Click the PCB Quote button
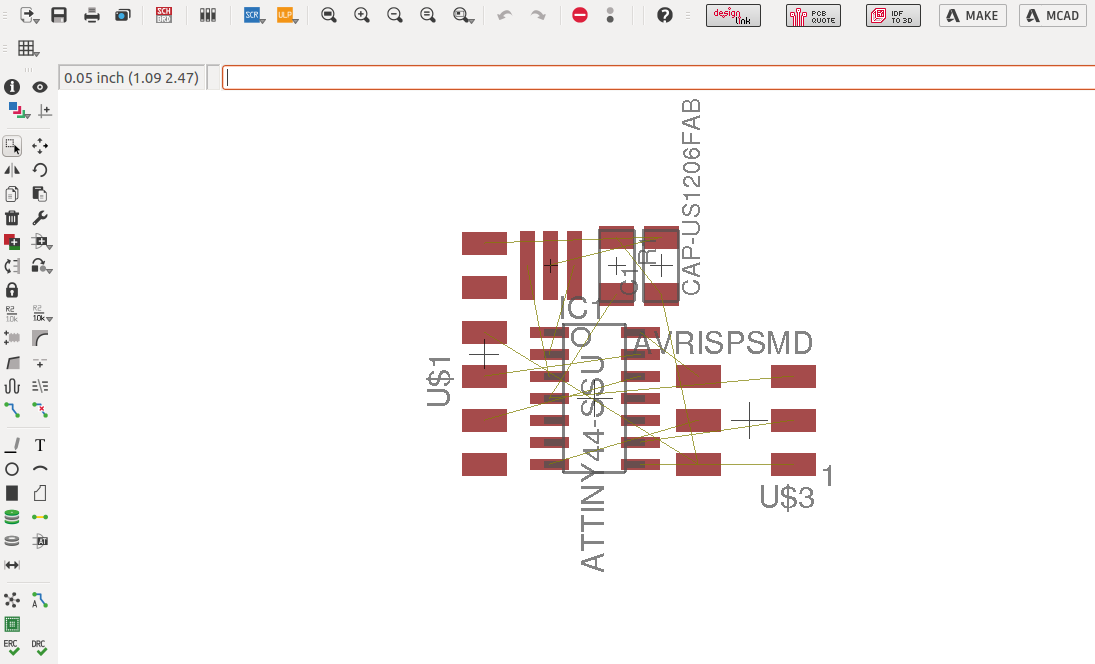Viewport: 1095px width, 664px height. [813, 15]
